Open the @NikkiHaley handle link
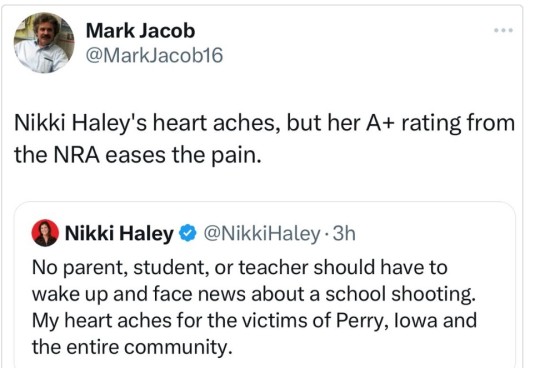 point(262,233)
